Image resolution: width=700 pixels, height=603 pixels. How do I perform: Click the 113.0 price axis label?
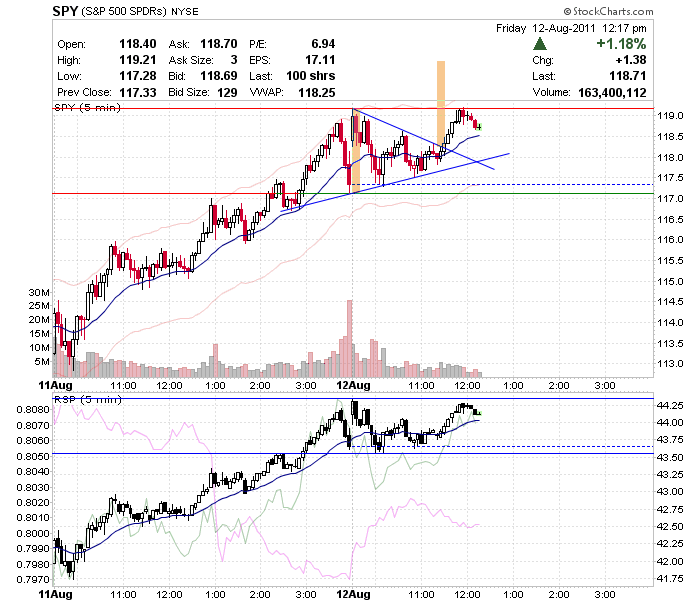point(670,364)
